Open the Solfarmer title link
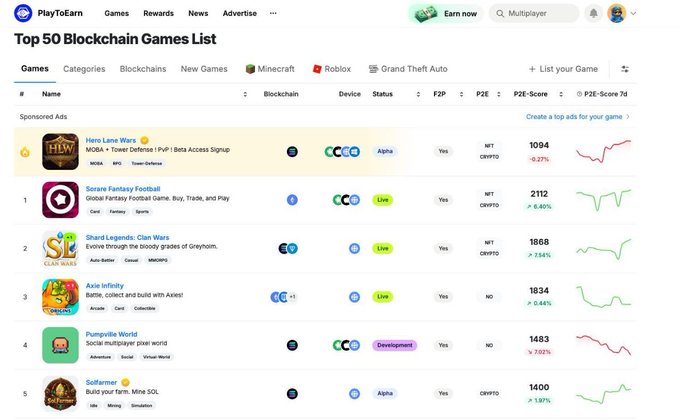Screen dimensions: 680x420 tap(101, 382)
